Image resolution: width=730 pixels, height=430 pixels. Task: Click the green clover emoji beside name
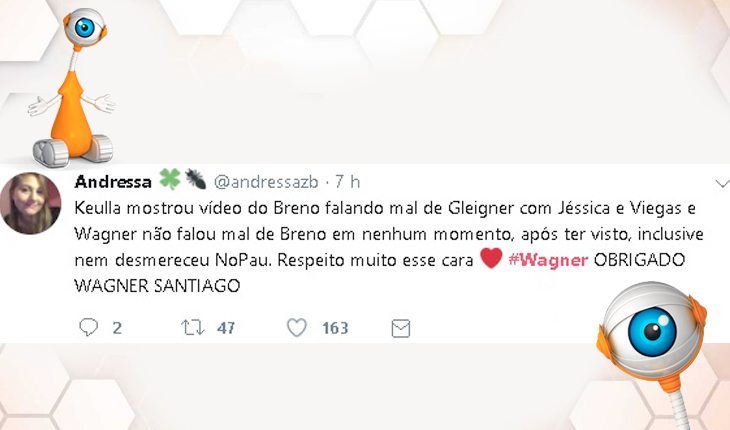click(x=170, y=179)
